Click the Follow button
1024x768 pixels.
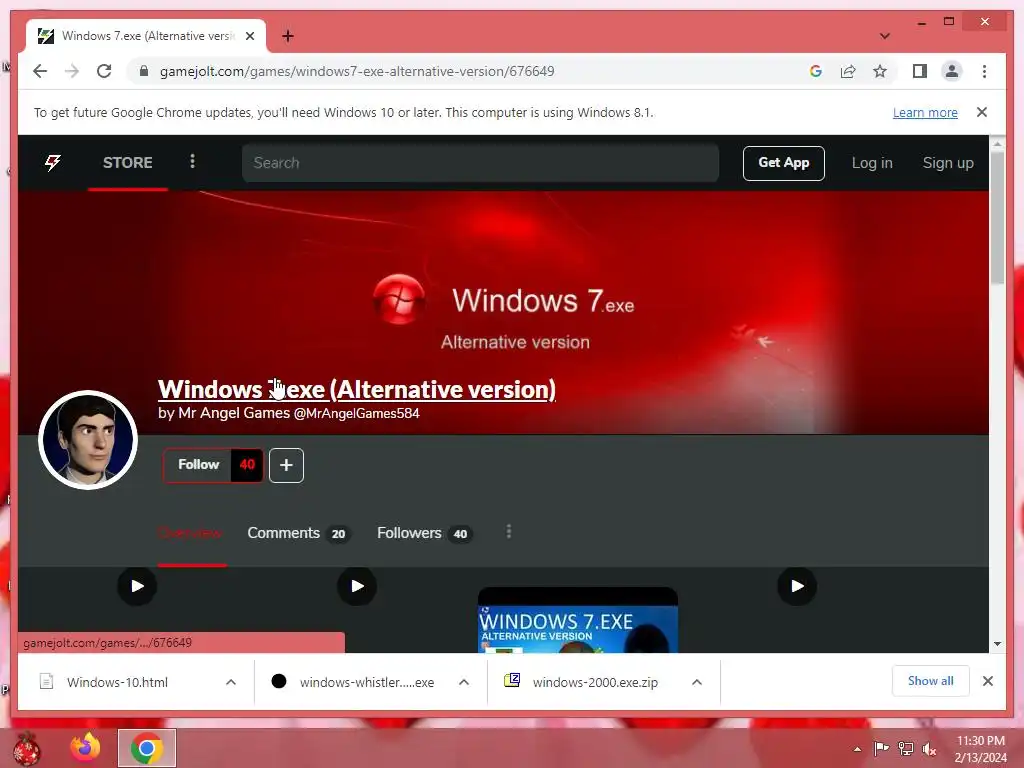[x=198, y=465]
